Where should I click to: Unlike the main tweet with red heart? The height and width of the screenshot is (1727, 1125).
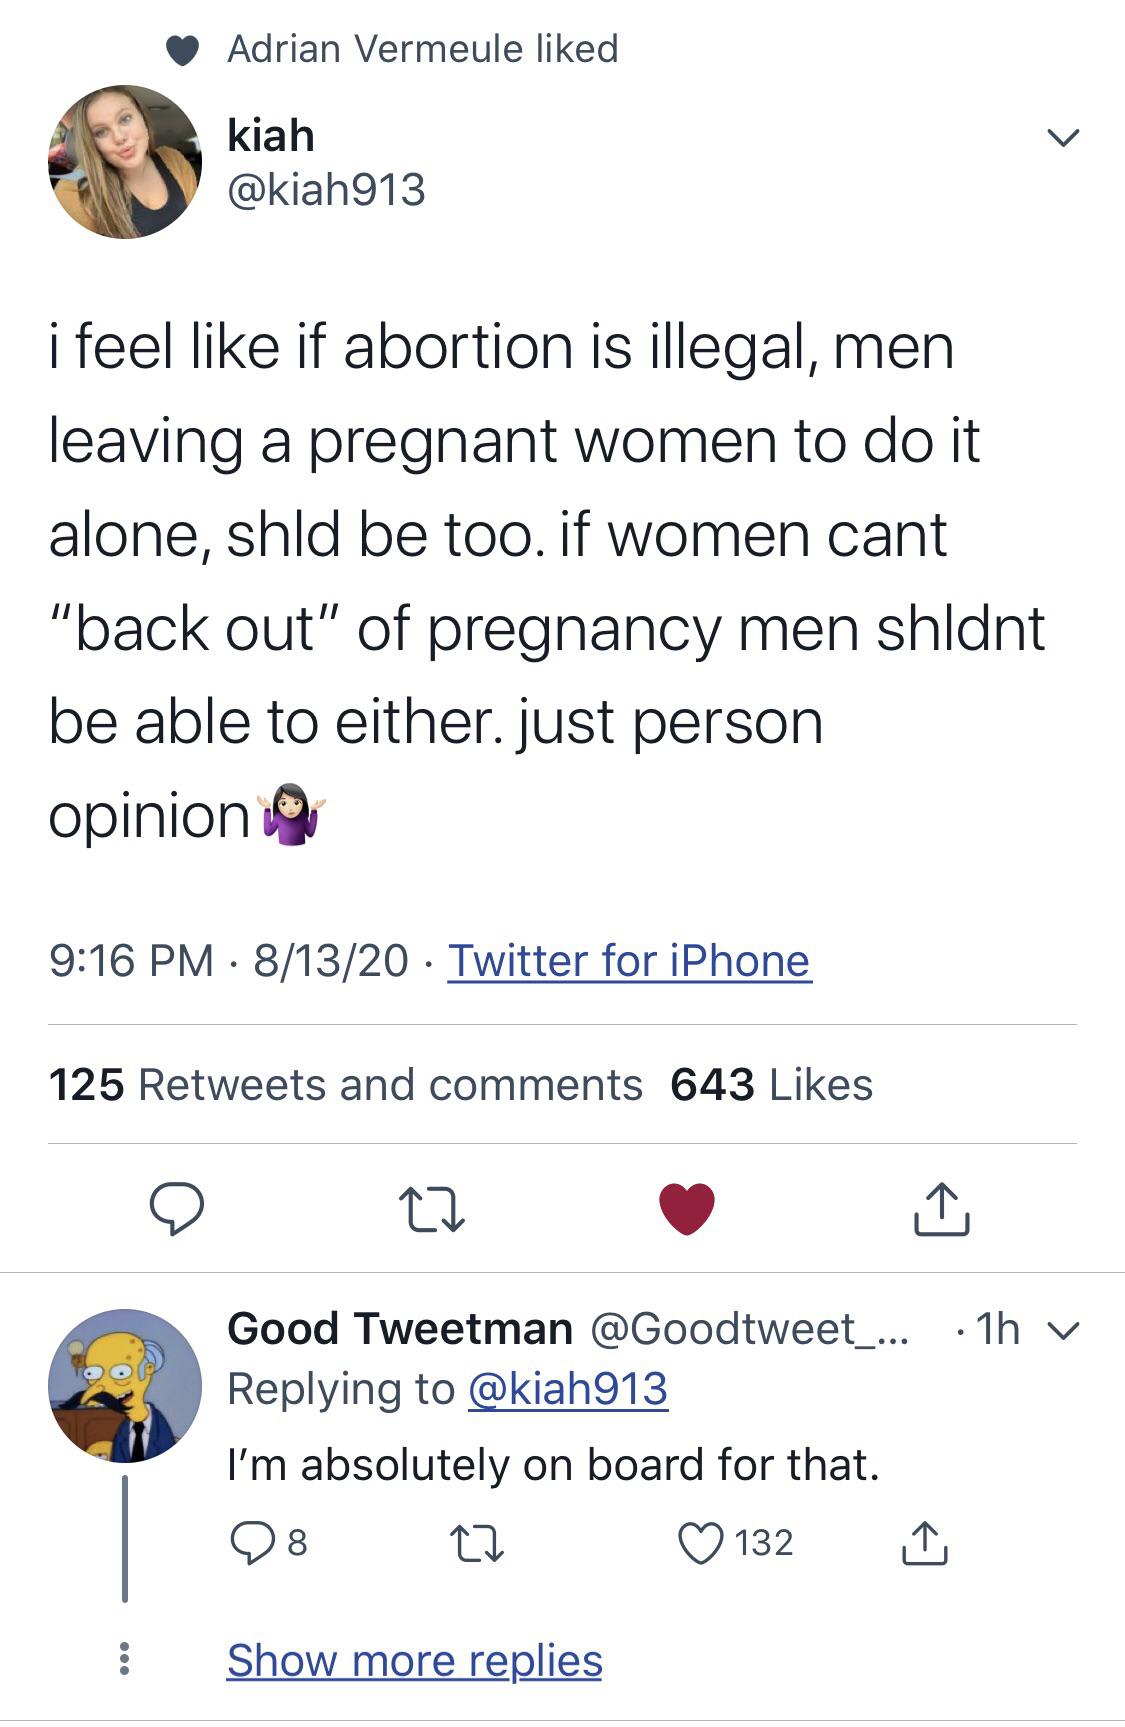tap(687, 1209)
